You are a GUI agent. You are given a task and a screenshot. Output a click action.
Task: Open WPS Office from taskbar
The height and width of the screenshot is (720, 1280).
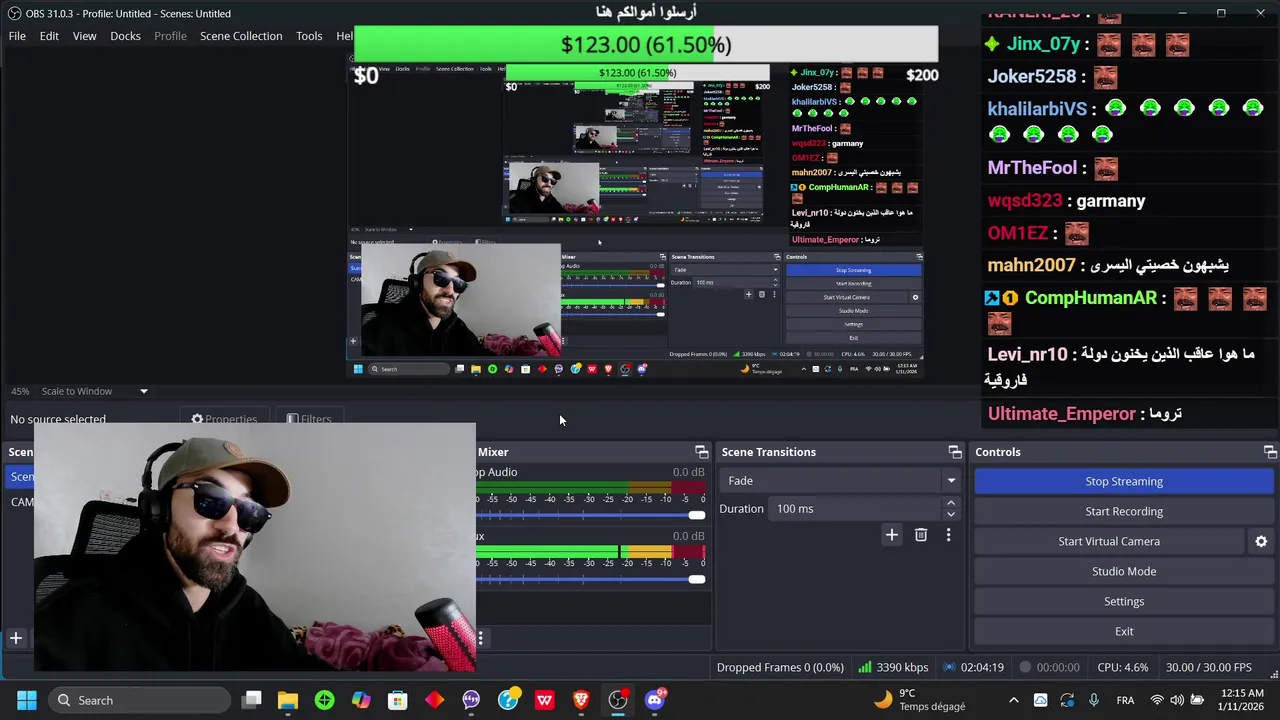point(544,700)
